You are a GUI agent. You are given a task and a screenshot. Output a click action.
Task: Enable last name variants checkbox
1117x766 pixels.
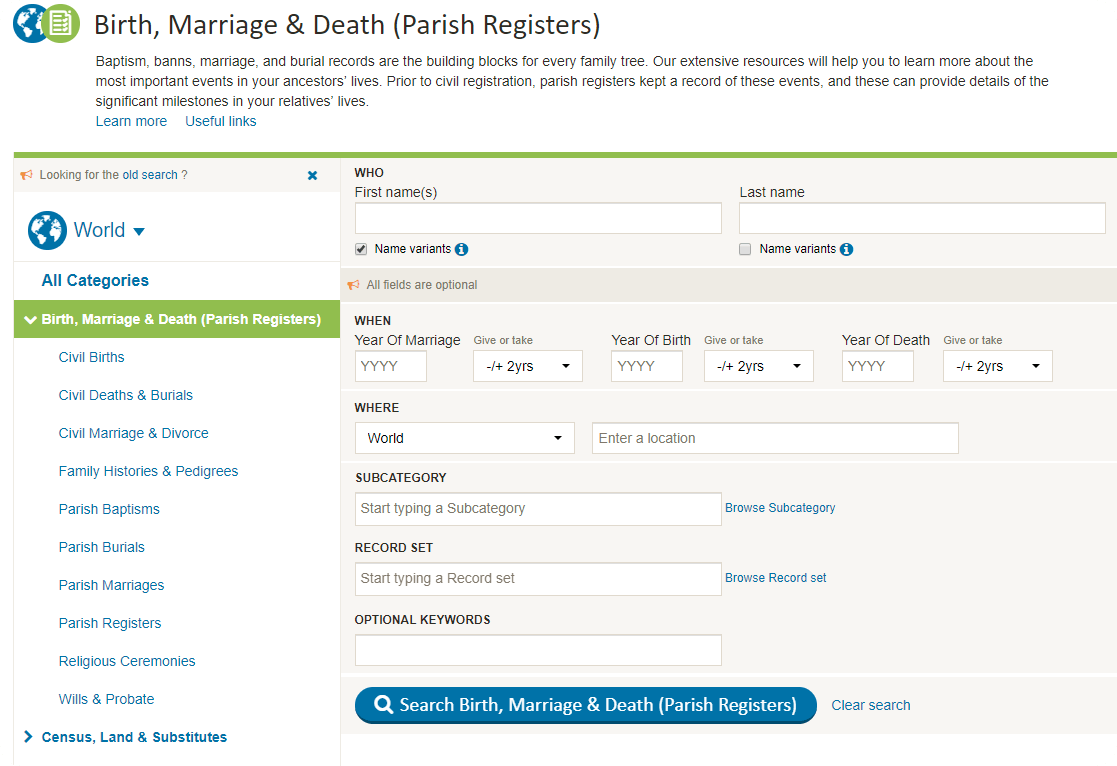click(745, 249)
